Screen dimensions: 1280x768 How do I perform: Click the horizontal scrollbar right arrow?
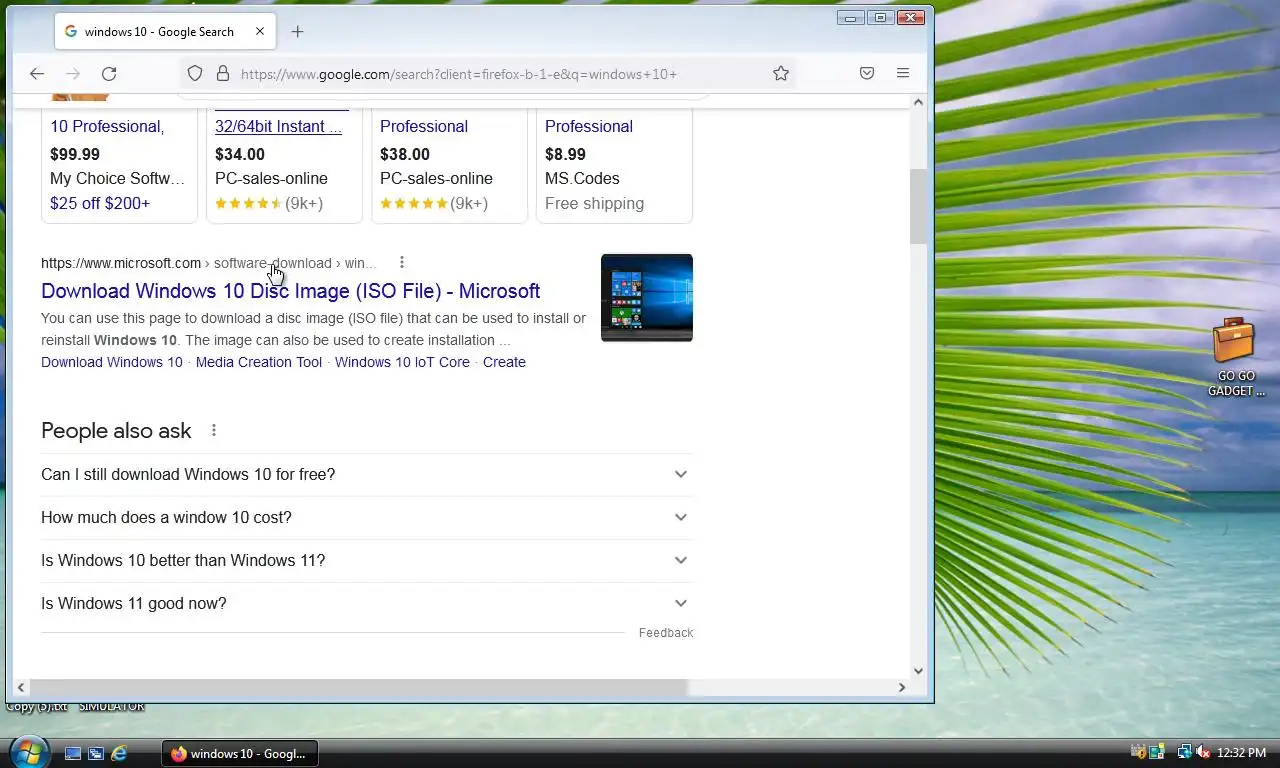pyautogui.click(x=901, y=687)
